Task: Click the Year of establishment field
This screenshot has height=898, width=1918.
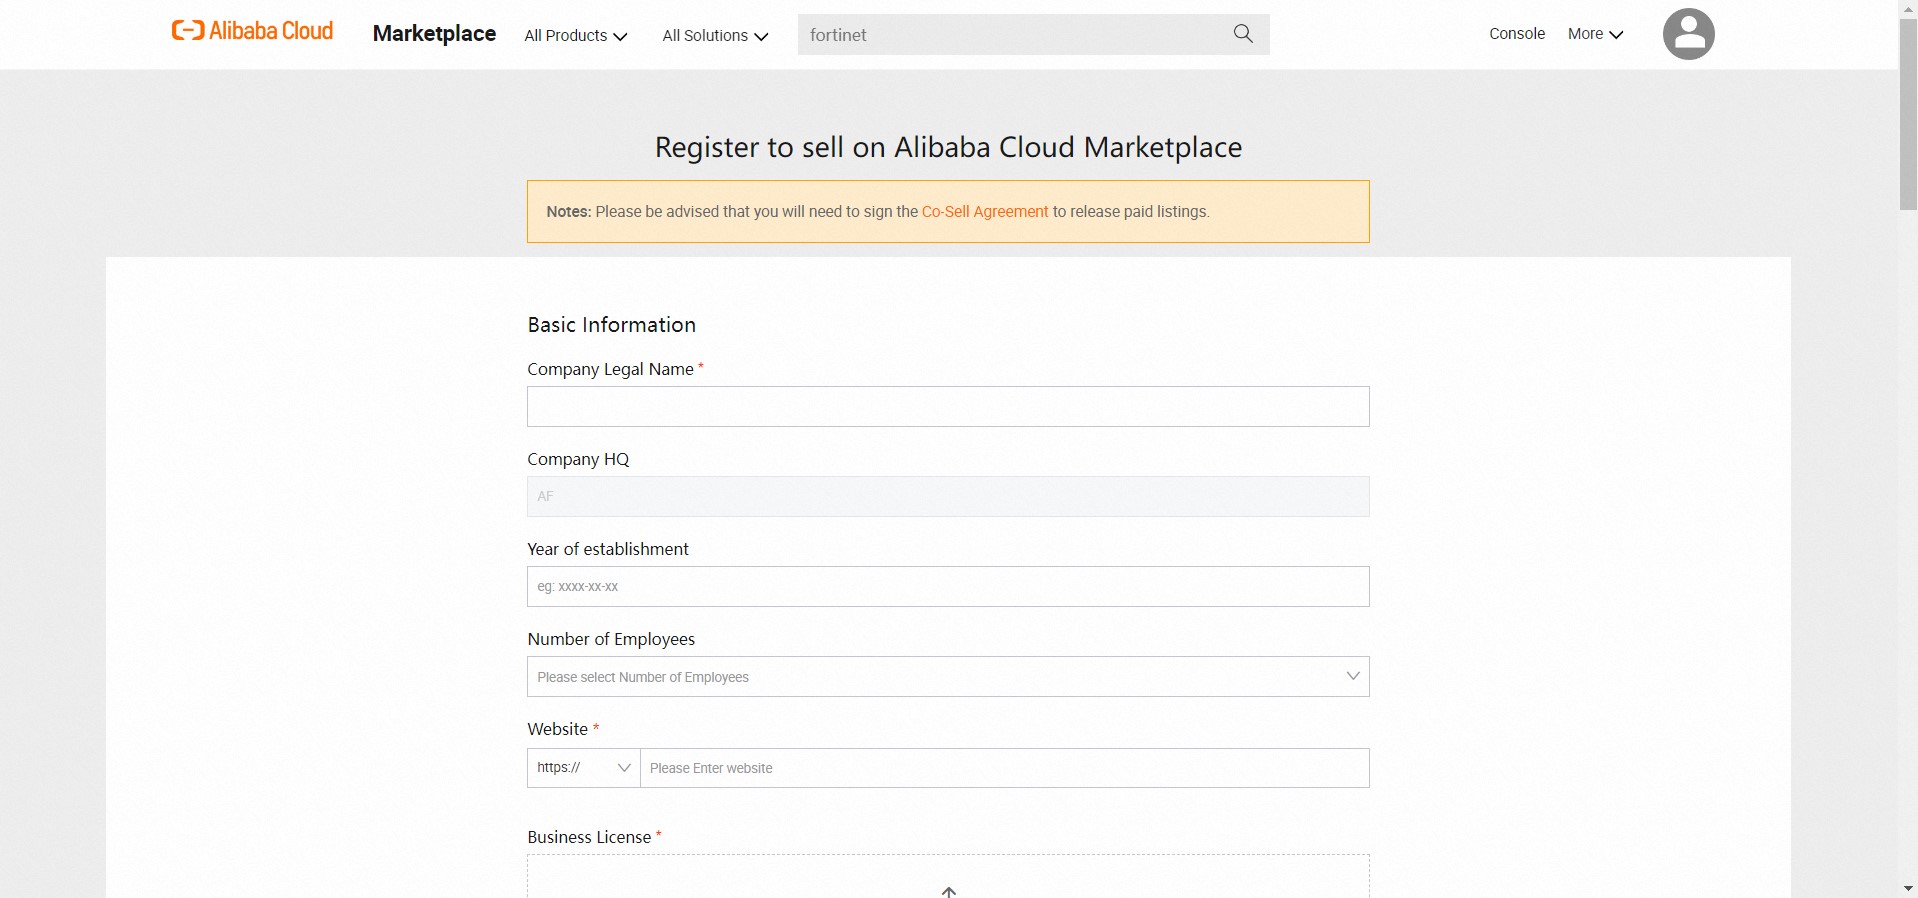Action: coord(947,587)
